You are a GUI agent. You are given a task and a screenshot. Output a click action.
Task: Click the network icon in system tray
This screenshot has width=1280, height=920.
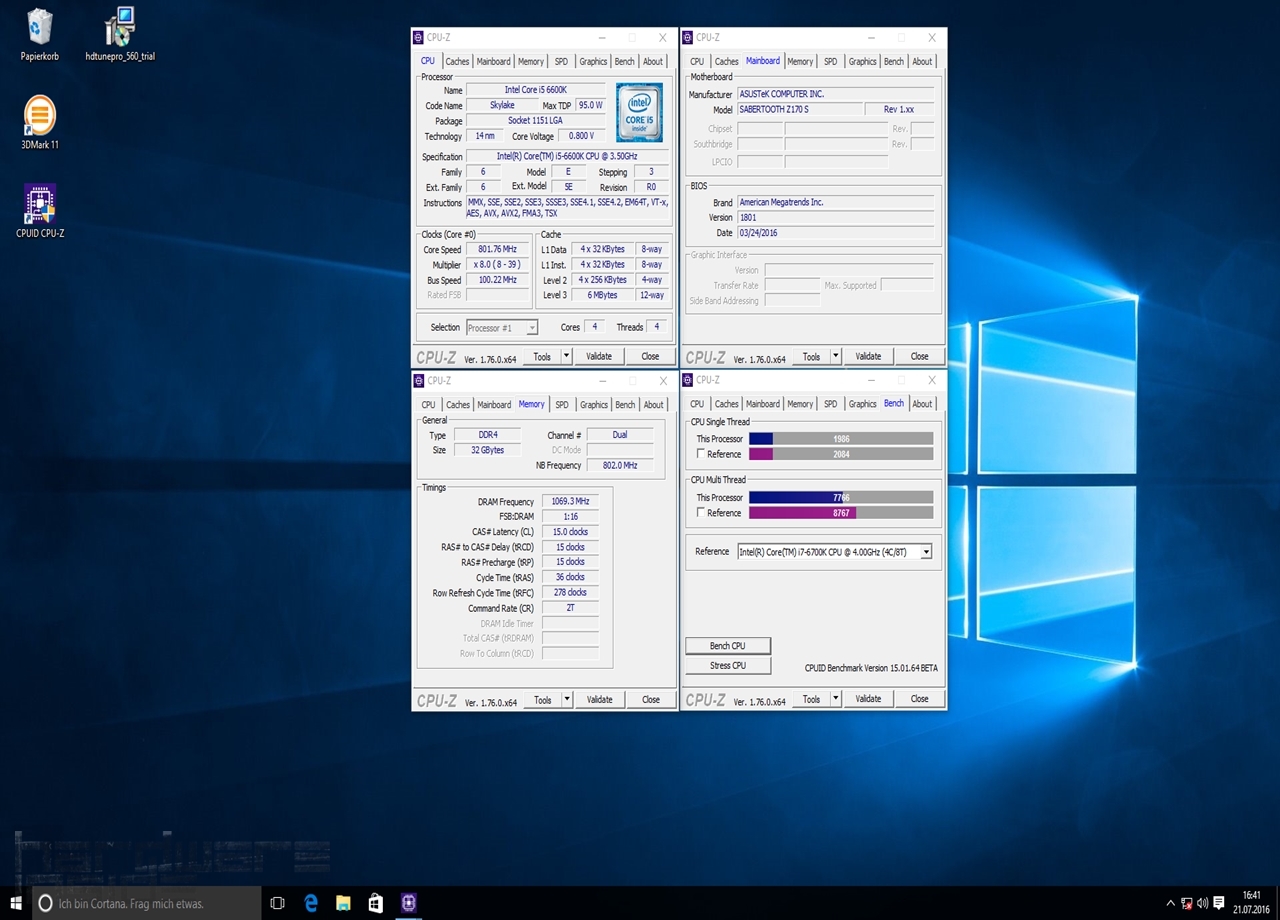[x=1186, y=903]
